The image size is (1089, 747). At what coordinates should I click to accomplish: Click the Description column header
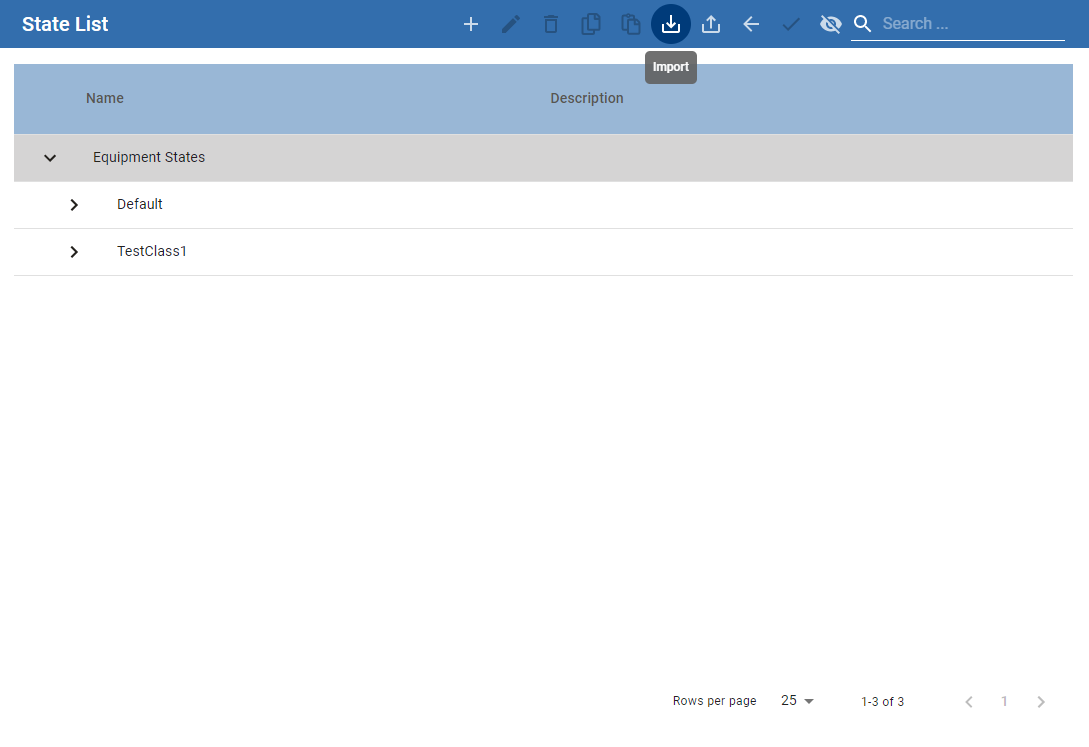pos(587,98)
